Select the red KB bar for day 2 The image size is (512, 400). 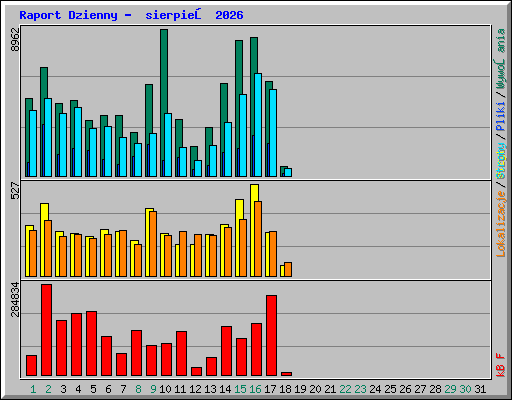point(46,330)
